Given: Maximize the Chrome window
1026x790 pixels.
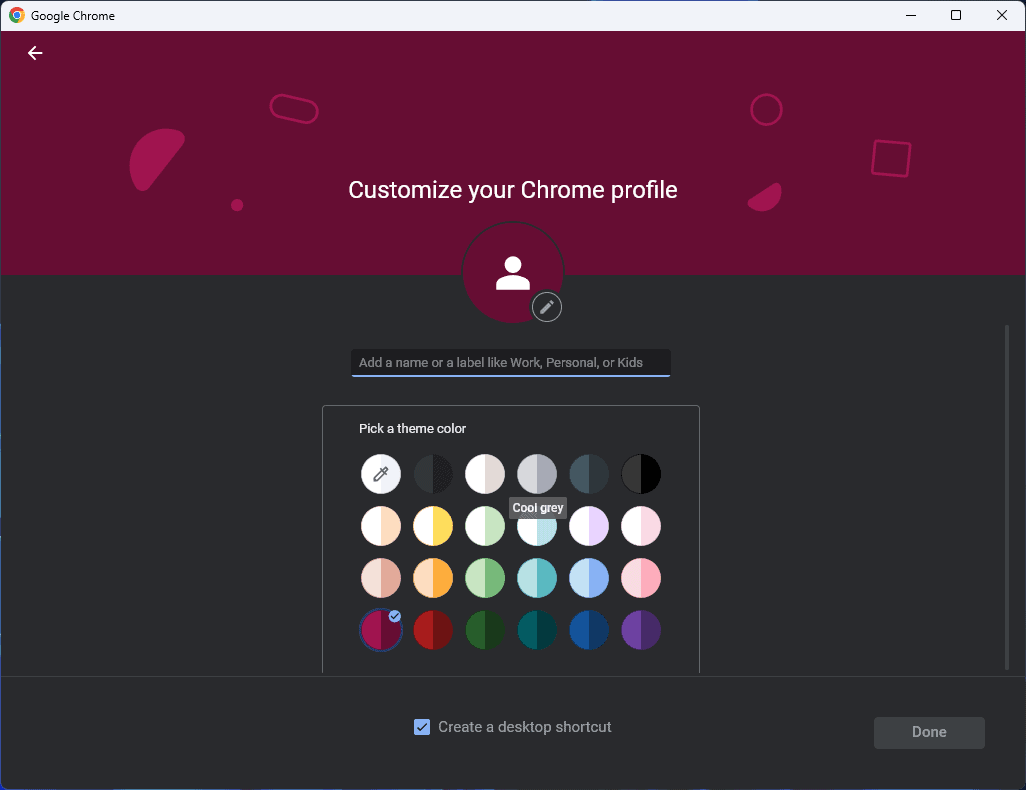Looking at the screenshot, I should [956, 15].
